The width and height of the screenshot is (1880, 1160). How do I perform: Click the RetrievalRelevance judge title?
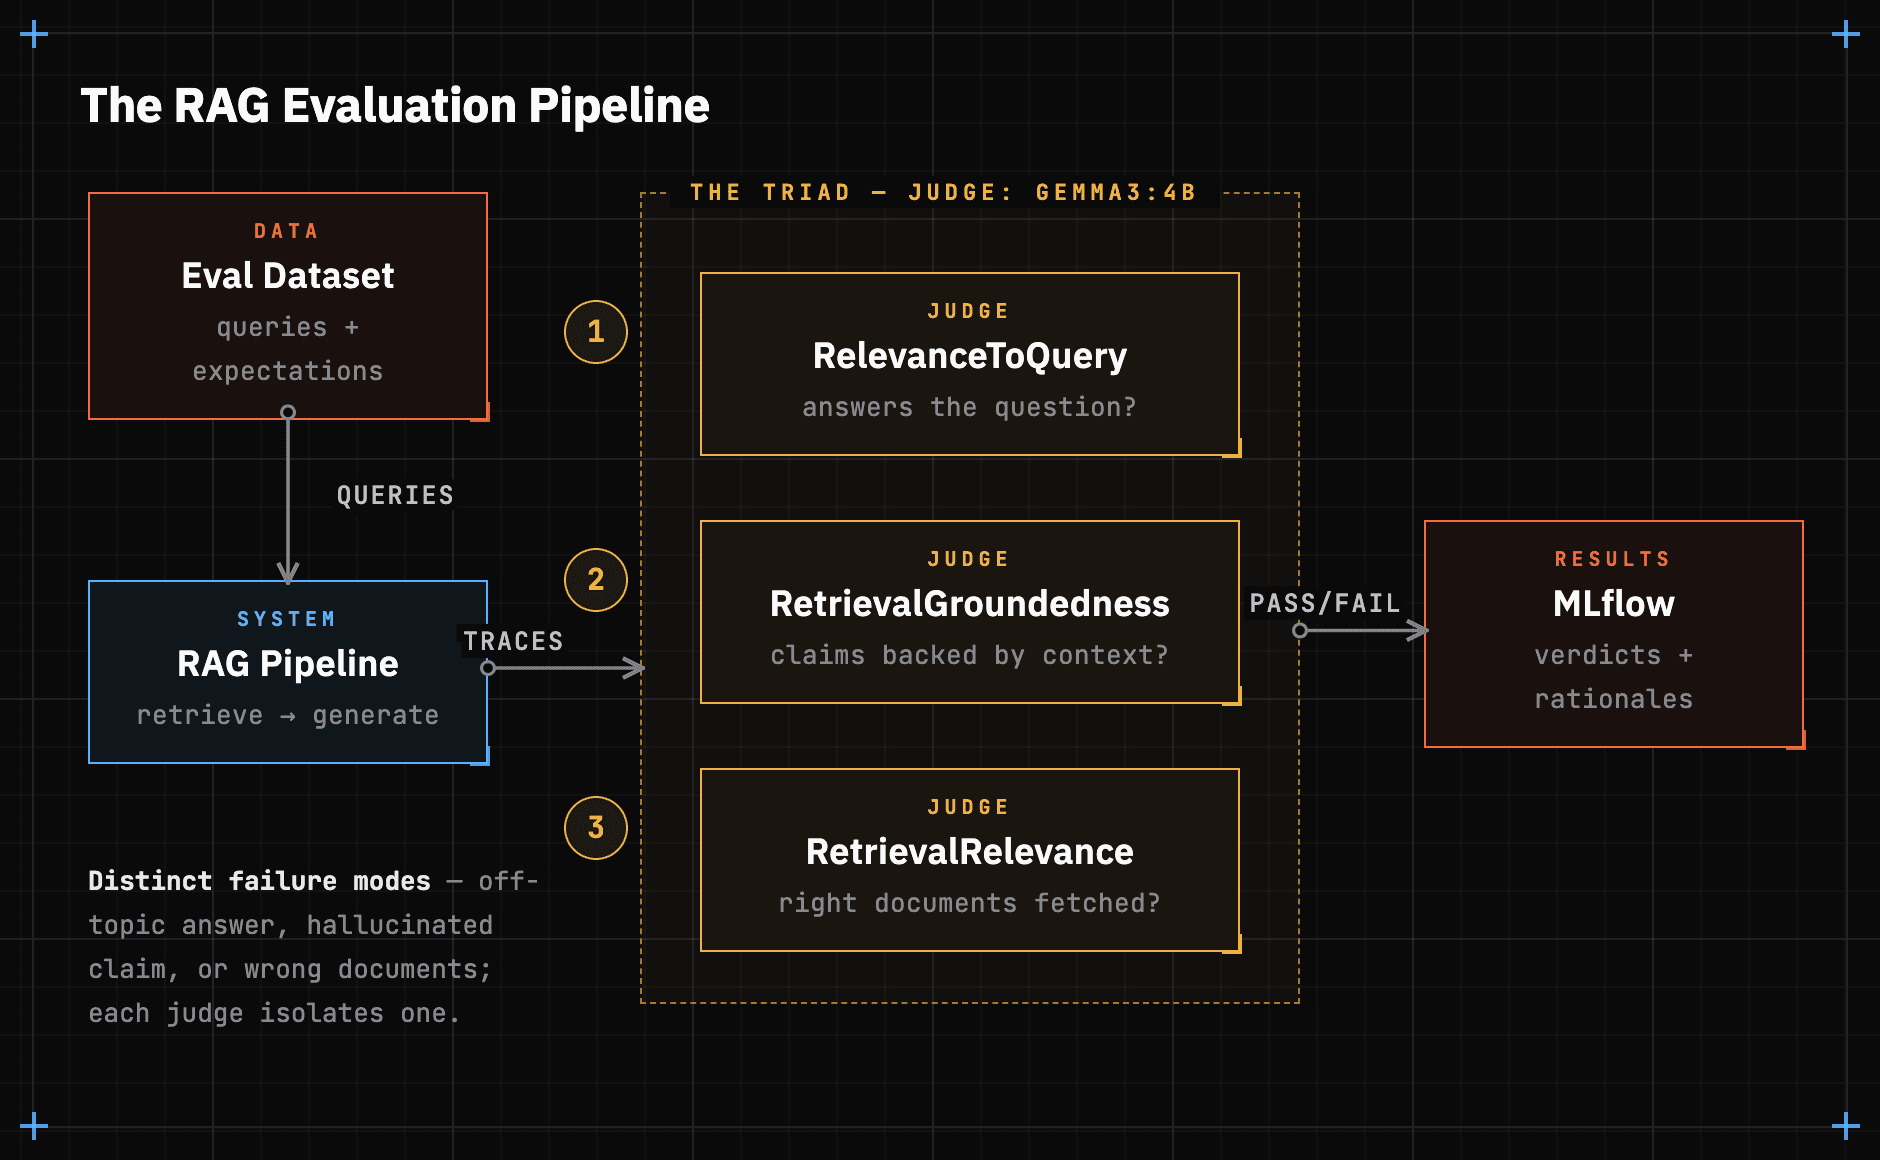(x=970, y=852)
